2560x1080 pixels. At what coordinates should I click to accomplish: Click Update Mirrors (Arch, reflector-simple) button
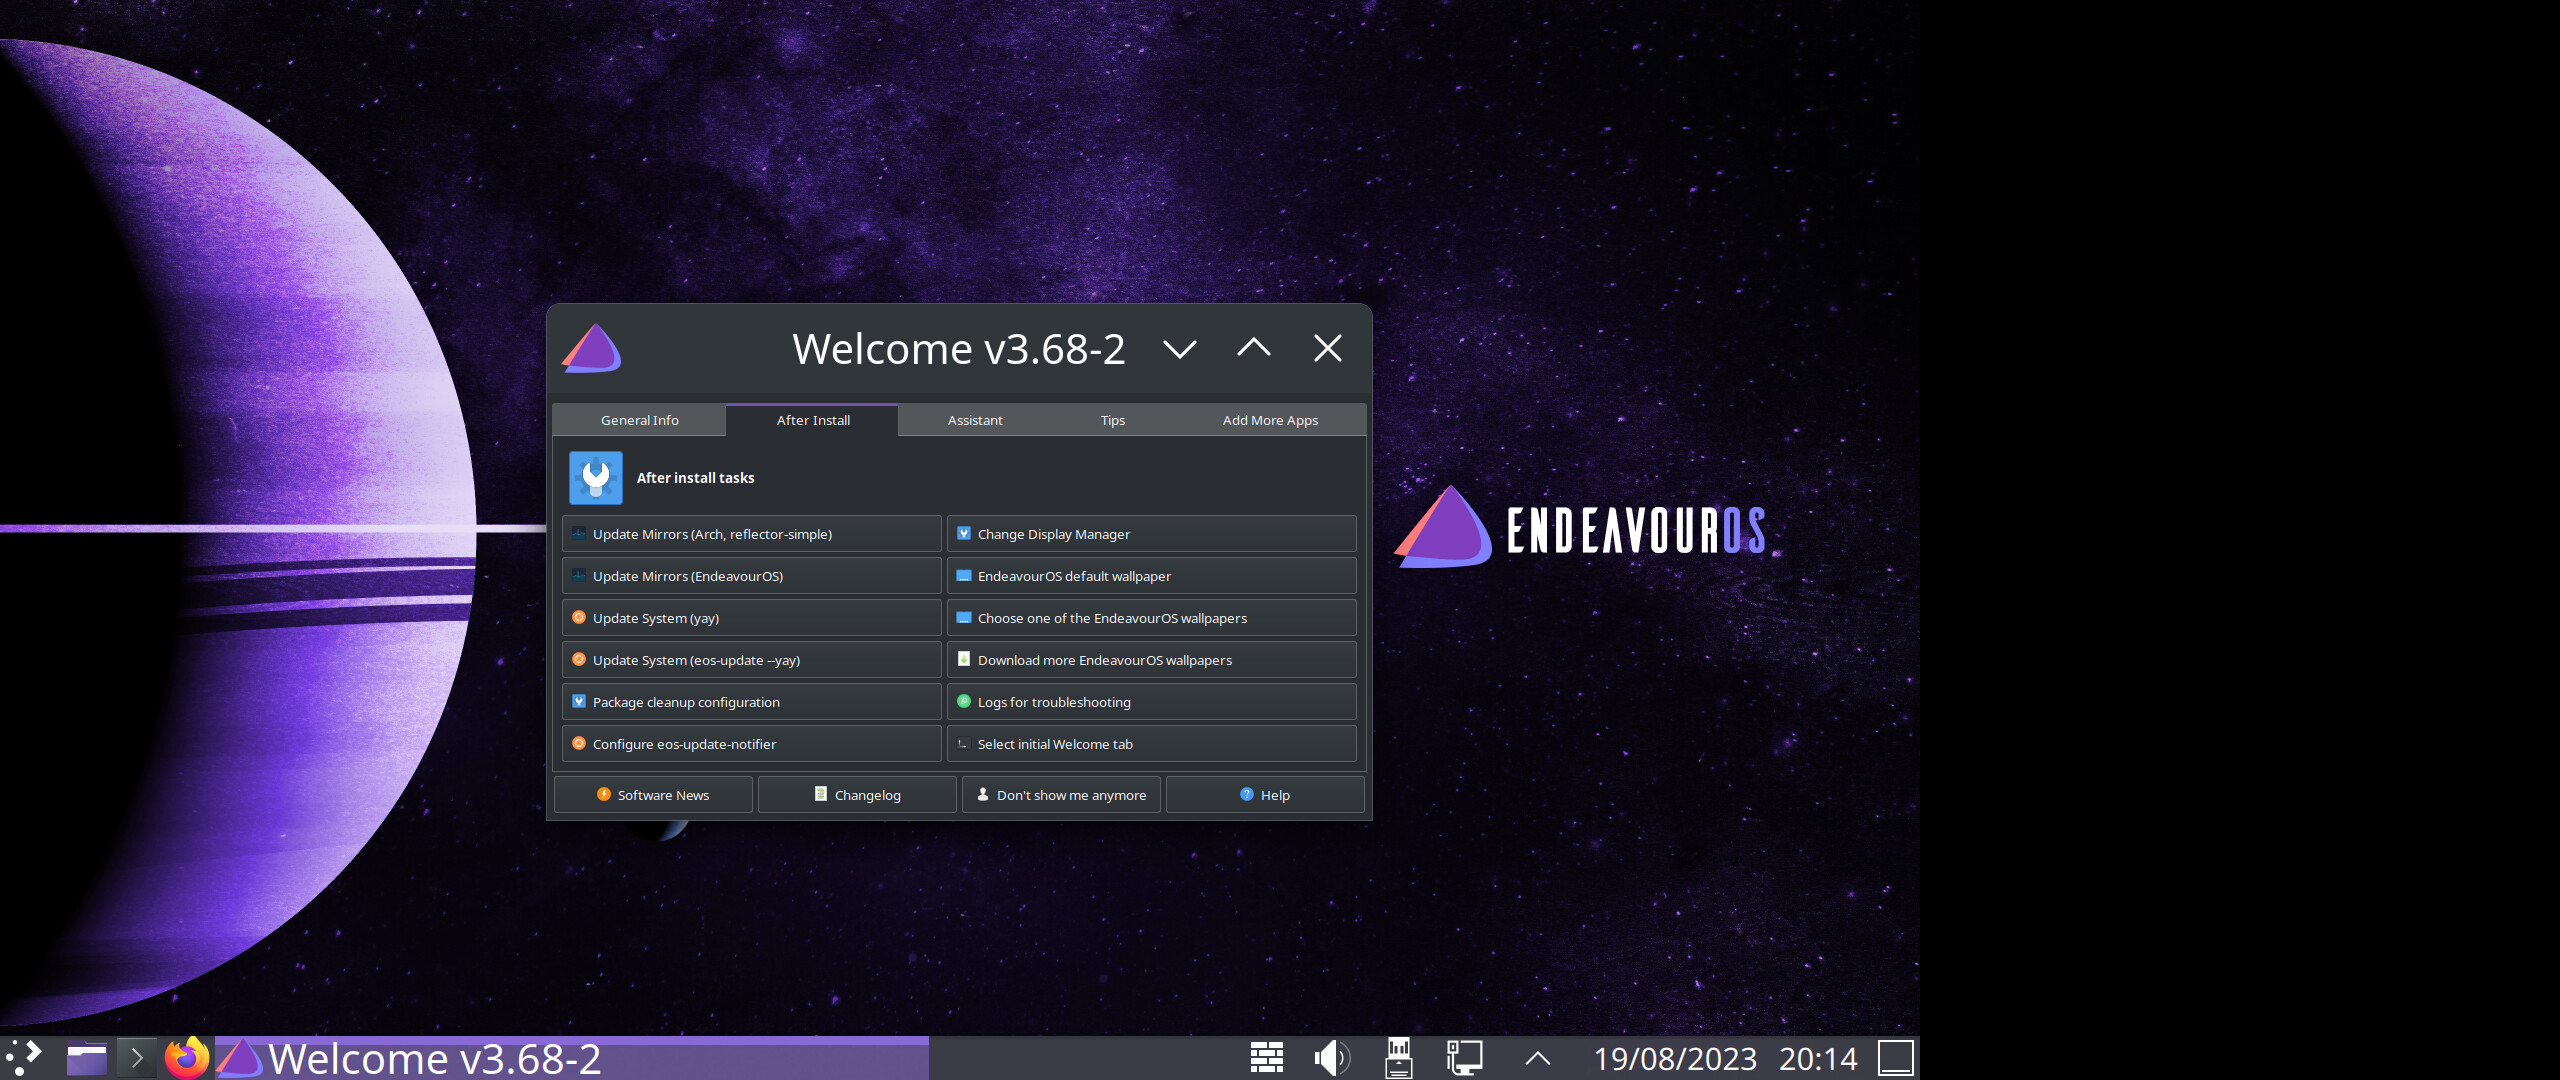[752, 534]
